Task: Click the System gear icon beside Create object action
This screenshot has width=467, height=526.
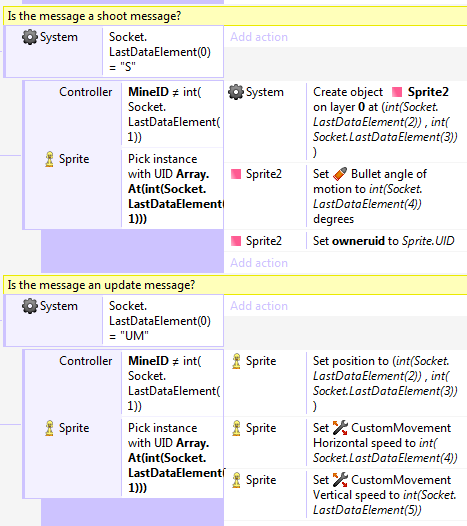Action: pos(236,92)
